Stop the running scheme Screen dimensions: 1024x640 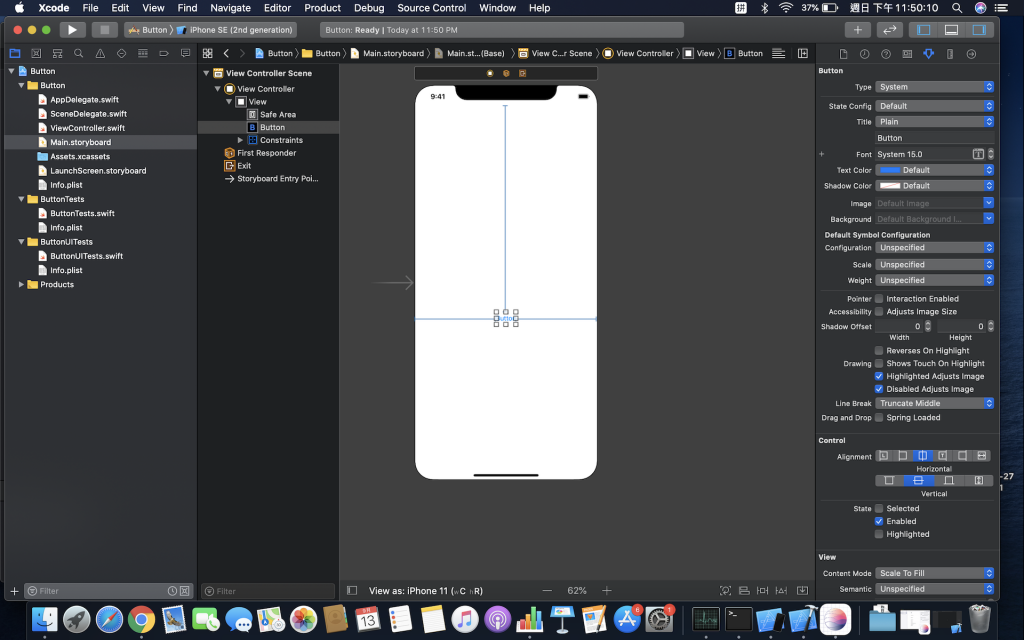point(104,30)
